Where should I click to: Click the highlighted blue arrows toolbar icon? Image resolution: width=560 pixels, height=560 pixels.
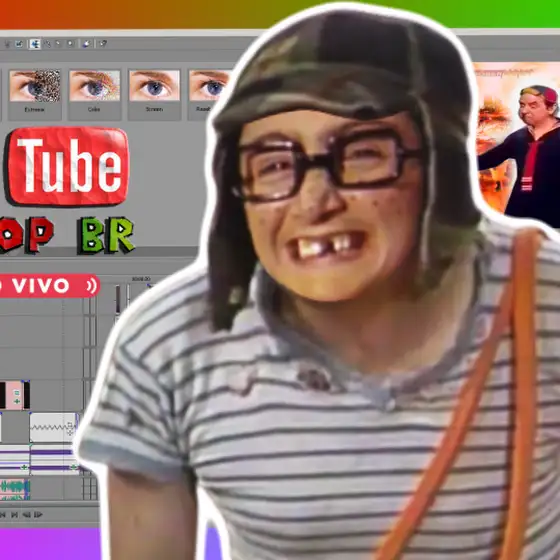pos(35,44)
